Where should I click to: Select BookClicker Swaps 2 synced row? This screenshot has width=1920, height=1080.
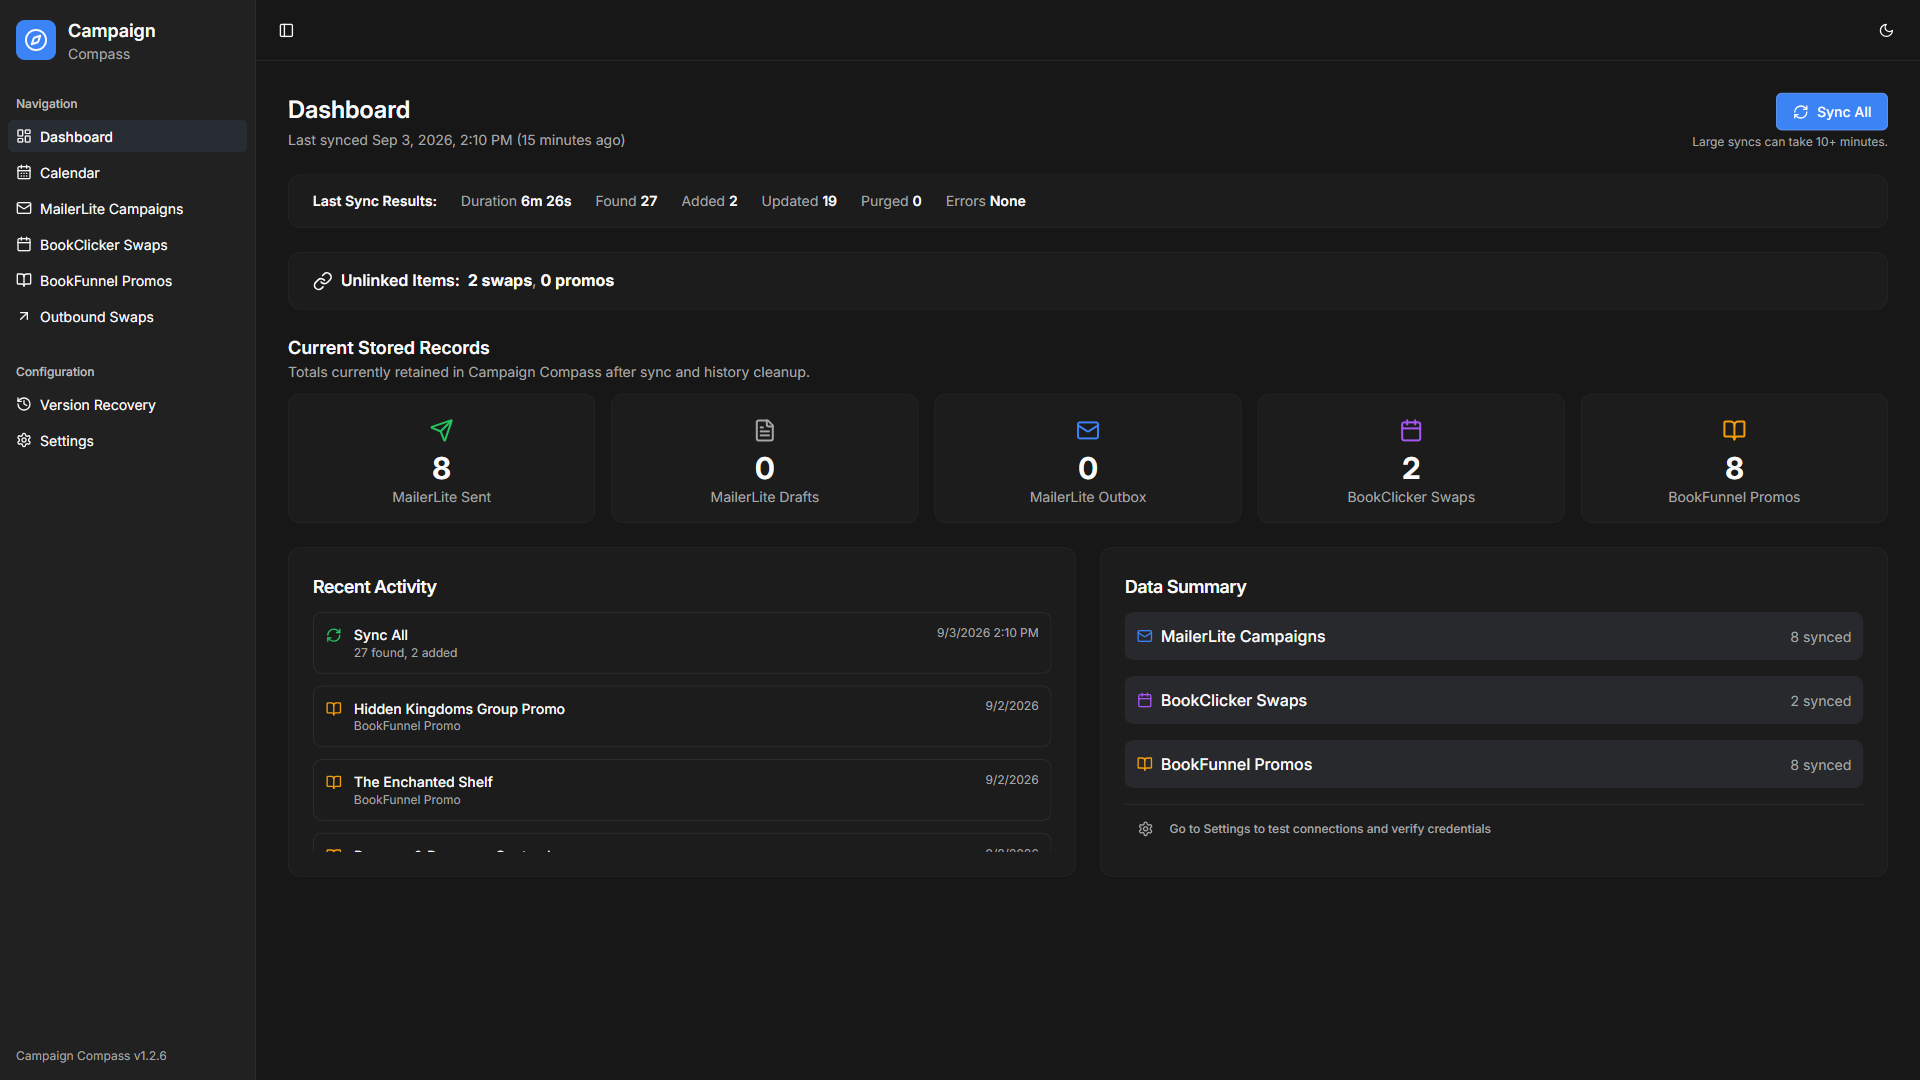pos(1493,700)
